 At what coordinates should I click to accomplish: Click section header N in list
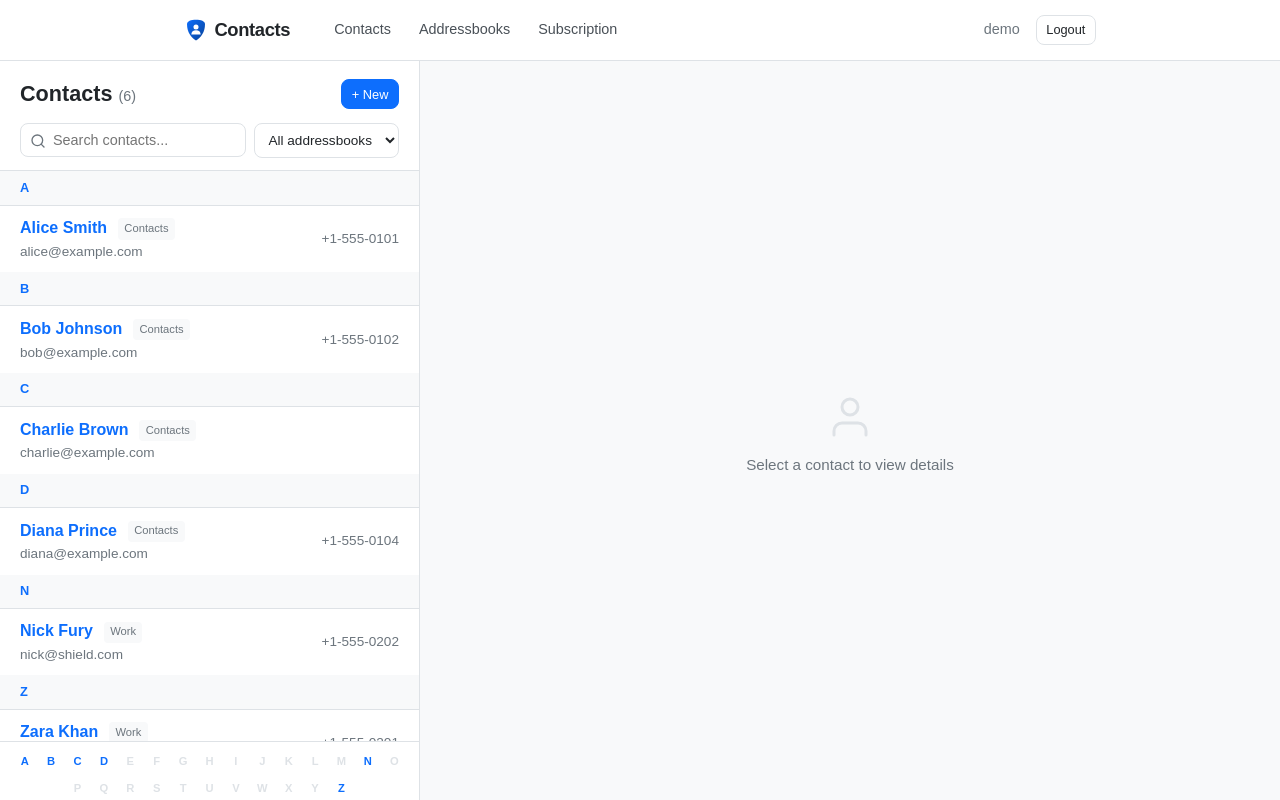[x=209, y=591]
